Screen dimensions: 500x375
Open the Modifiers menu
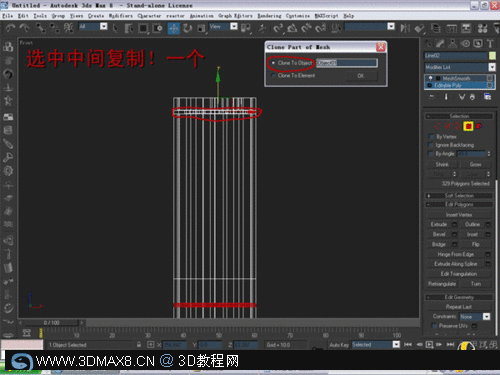[120, 16]
